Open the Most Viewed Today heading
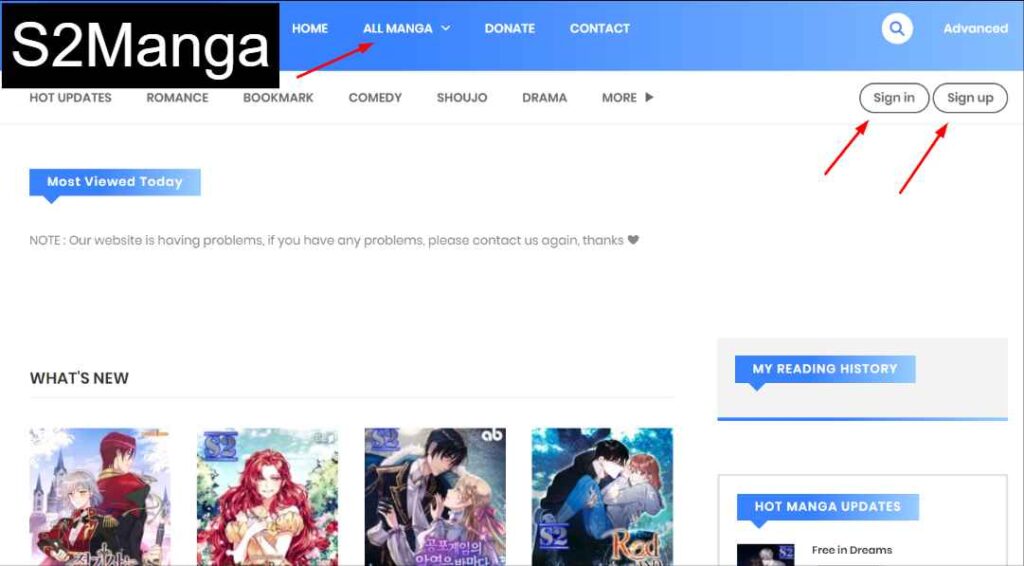 [115, 182]
